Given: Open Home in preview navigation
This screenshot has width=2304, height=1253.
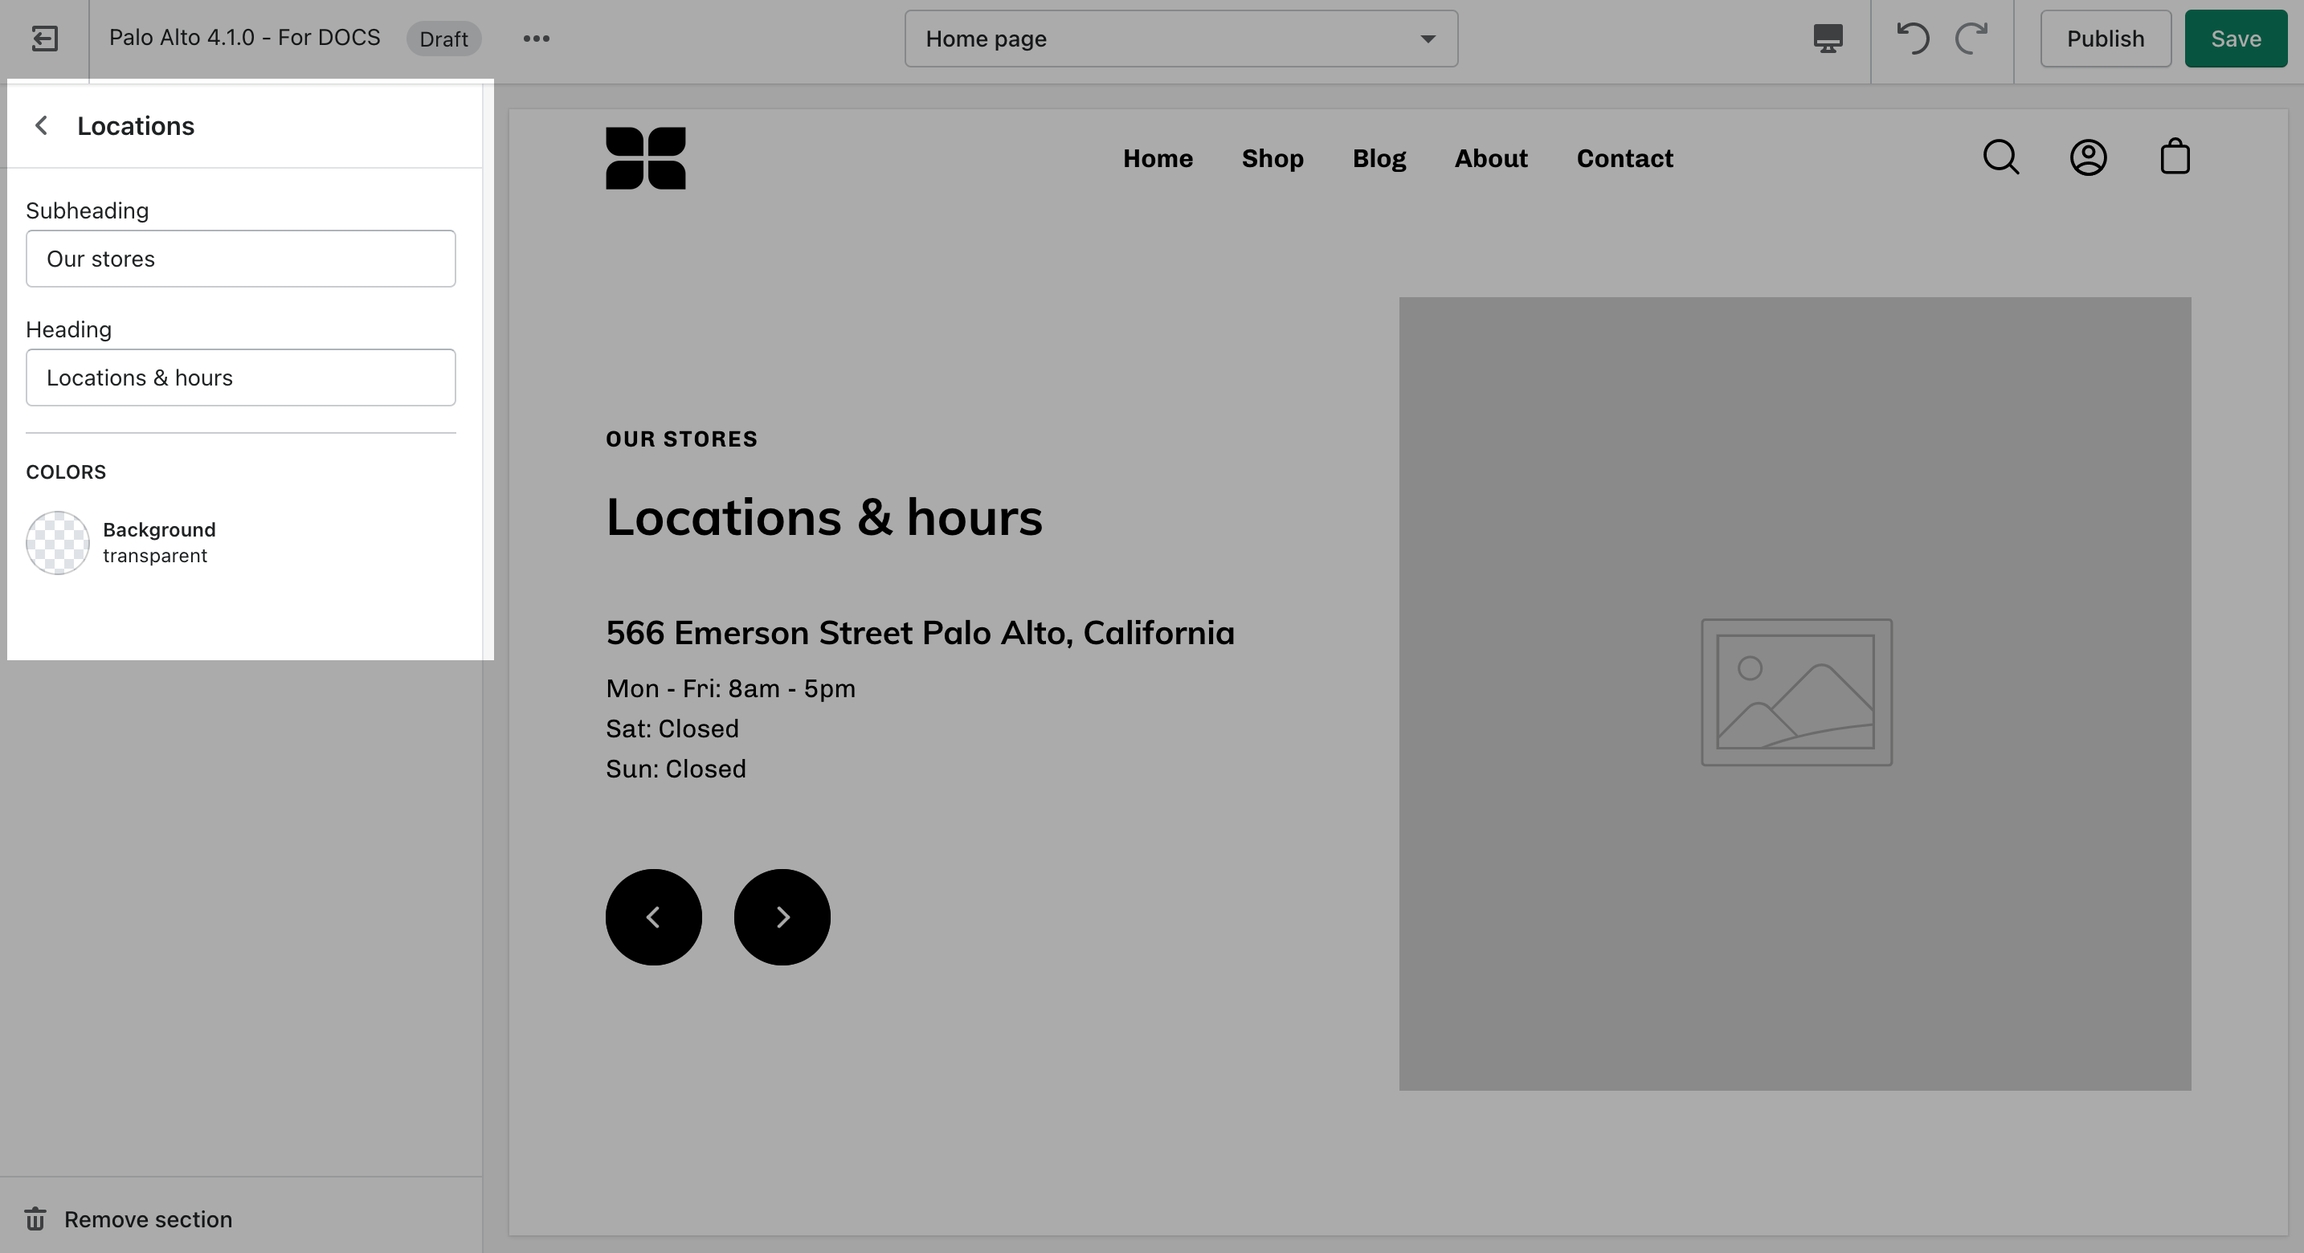Looking at the screenshot, I should 1158,158.
